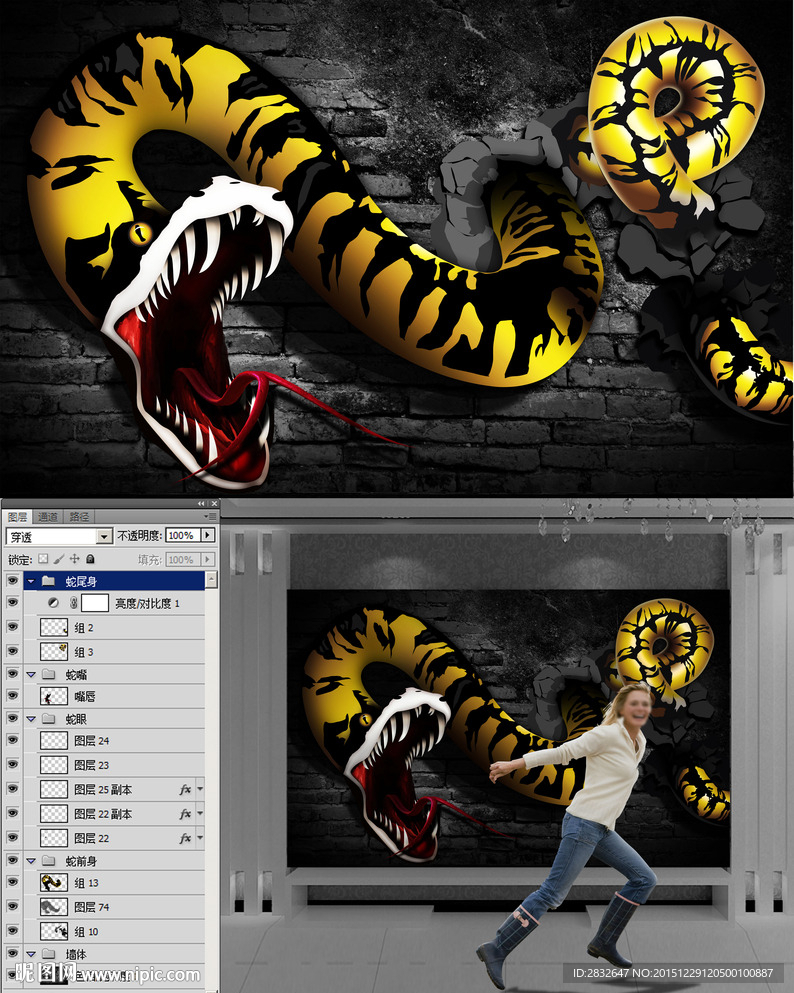Collapse the 蛇眼 group triangle
The height and width of the screenshot is (993, 794).
pyautogui.click(x=30, y=719)
